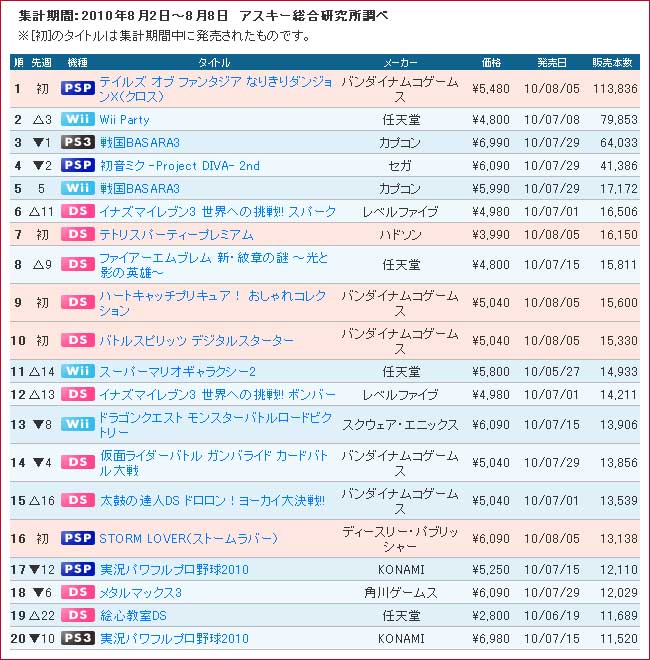Click the Wii badge next to Wii Party
Viewport: 650px width, 660px height.
(x=78, y=119)
